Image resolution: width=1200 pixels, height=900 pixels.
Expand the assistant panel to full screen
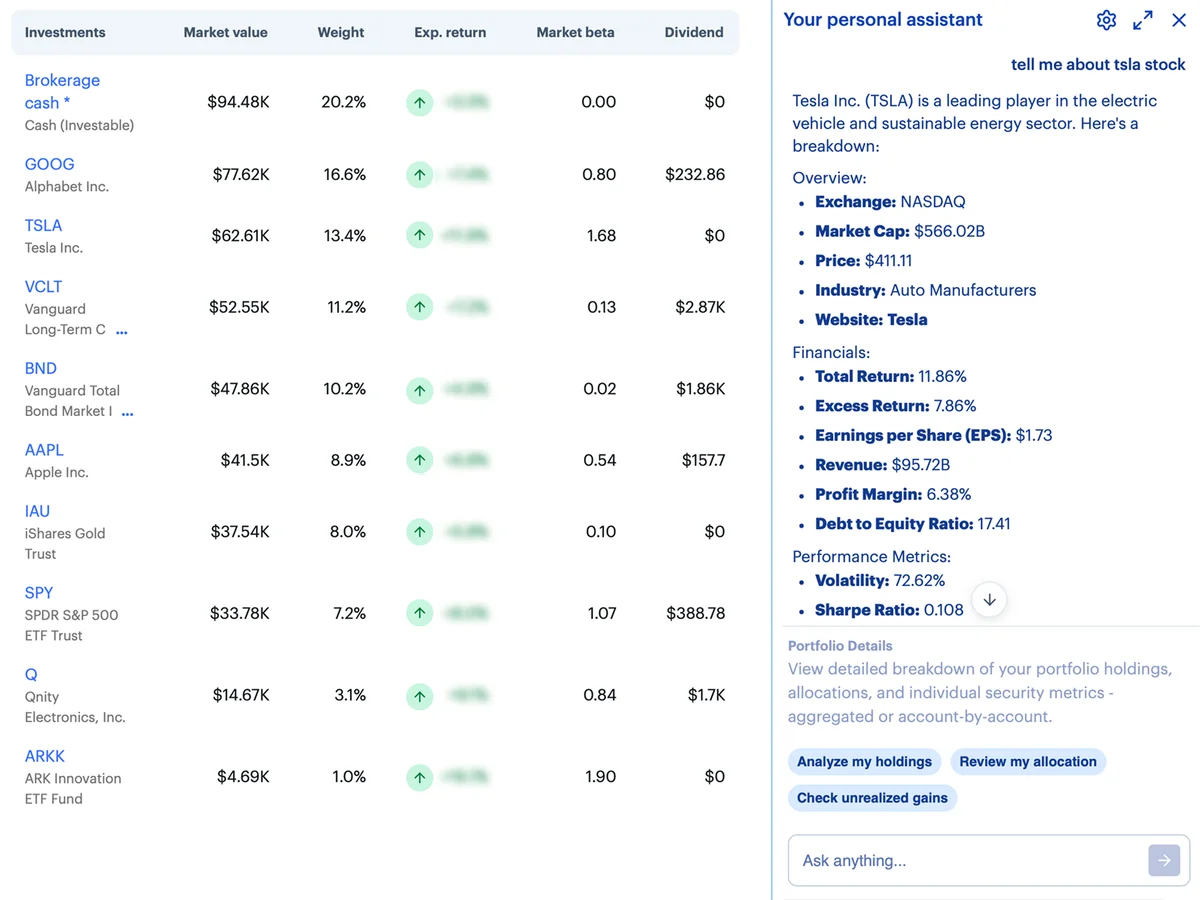[x=1143, y=19]
